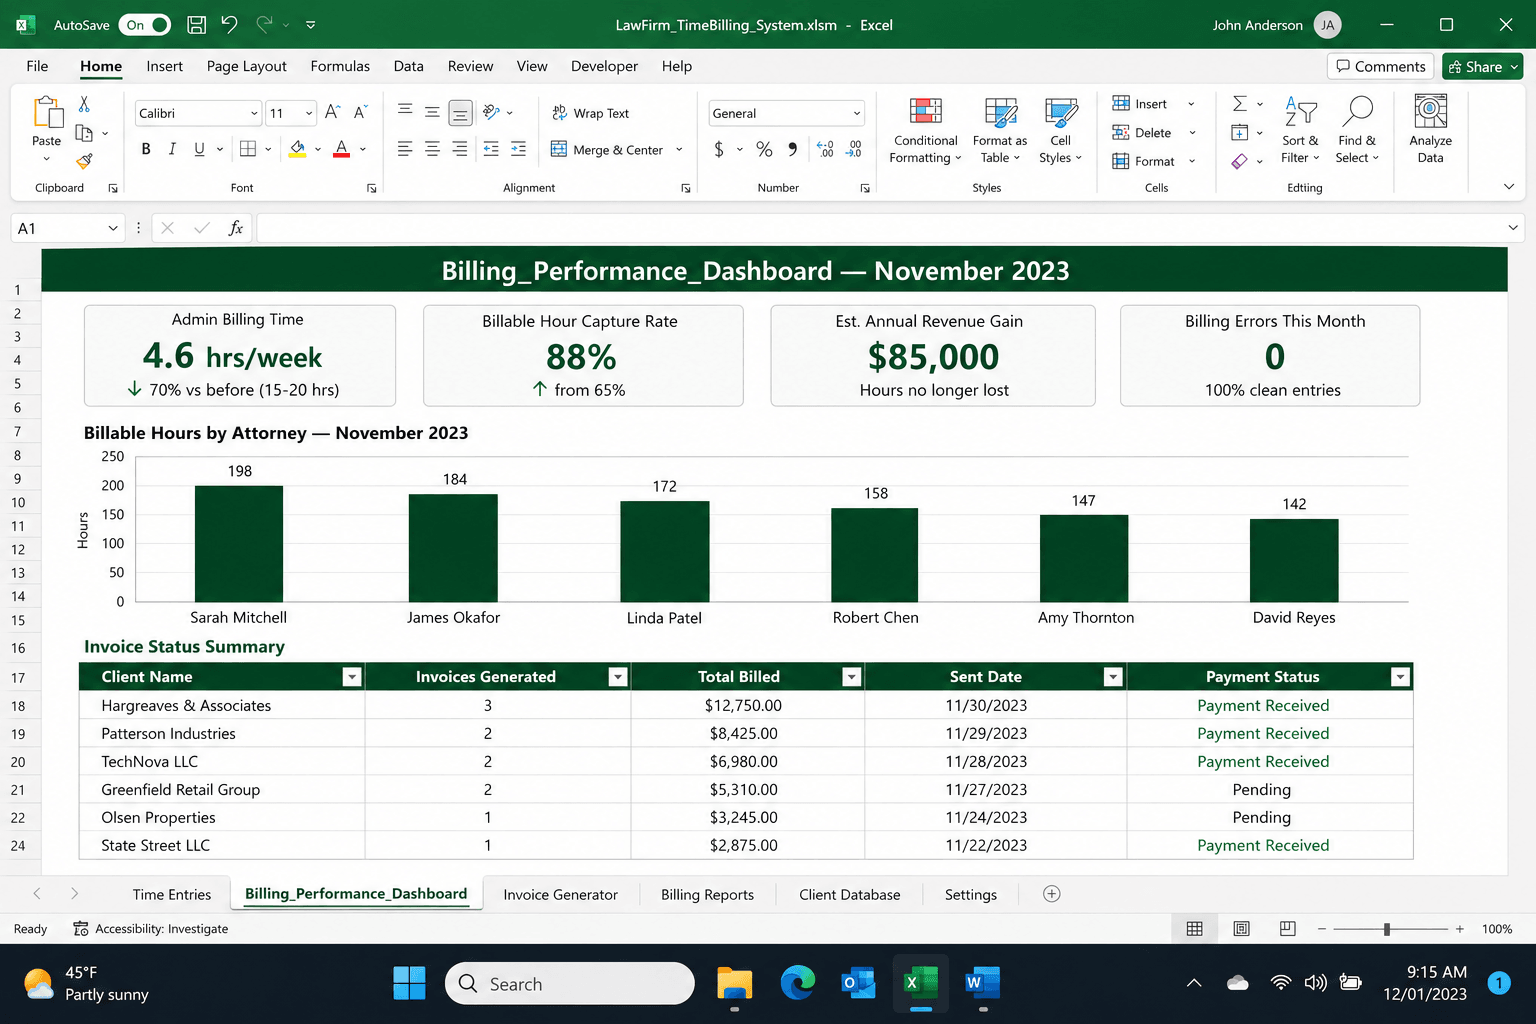The height and width of the screenshot is (1024, 1536).
Task: Click the Format Painter brush icon
Action: (84, 160)
